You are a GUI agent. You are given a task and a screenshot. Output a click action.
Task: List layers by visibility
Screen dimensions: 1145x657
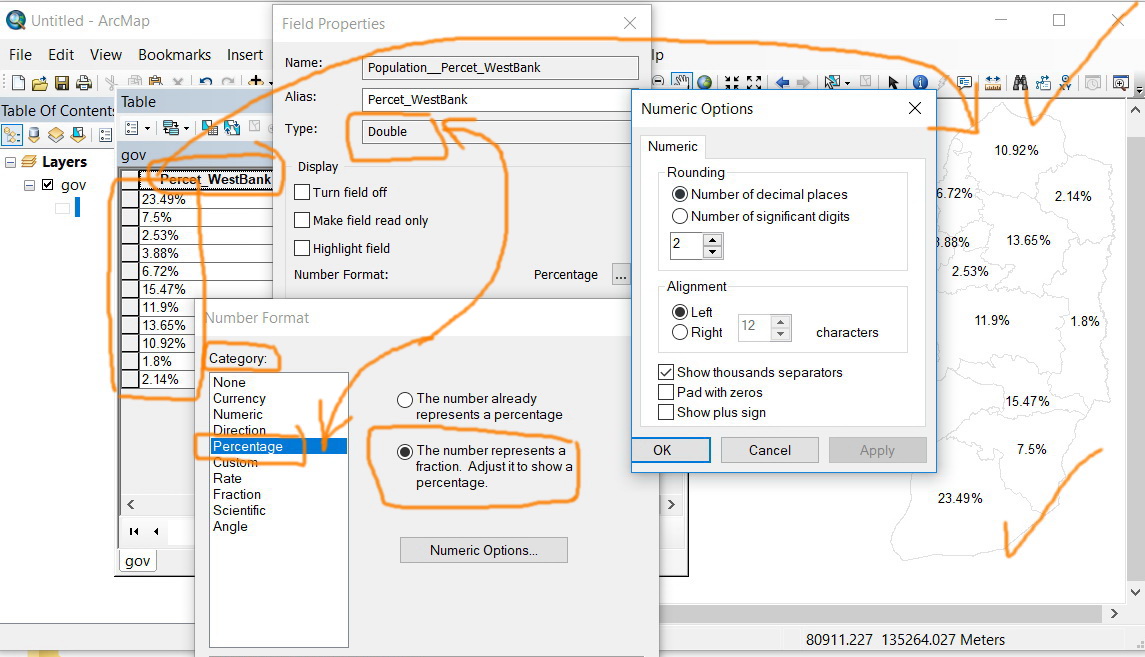[55, 134]
